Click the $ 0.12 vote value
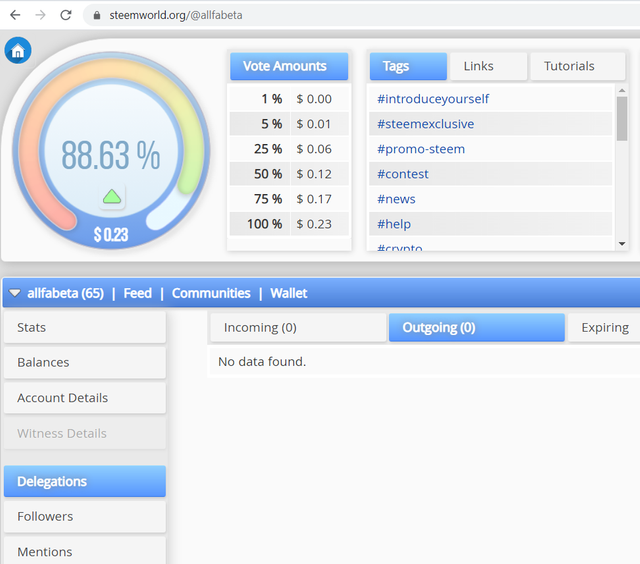 click(314, 174)
